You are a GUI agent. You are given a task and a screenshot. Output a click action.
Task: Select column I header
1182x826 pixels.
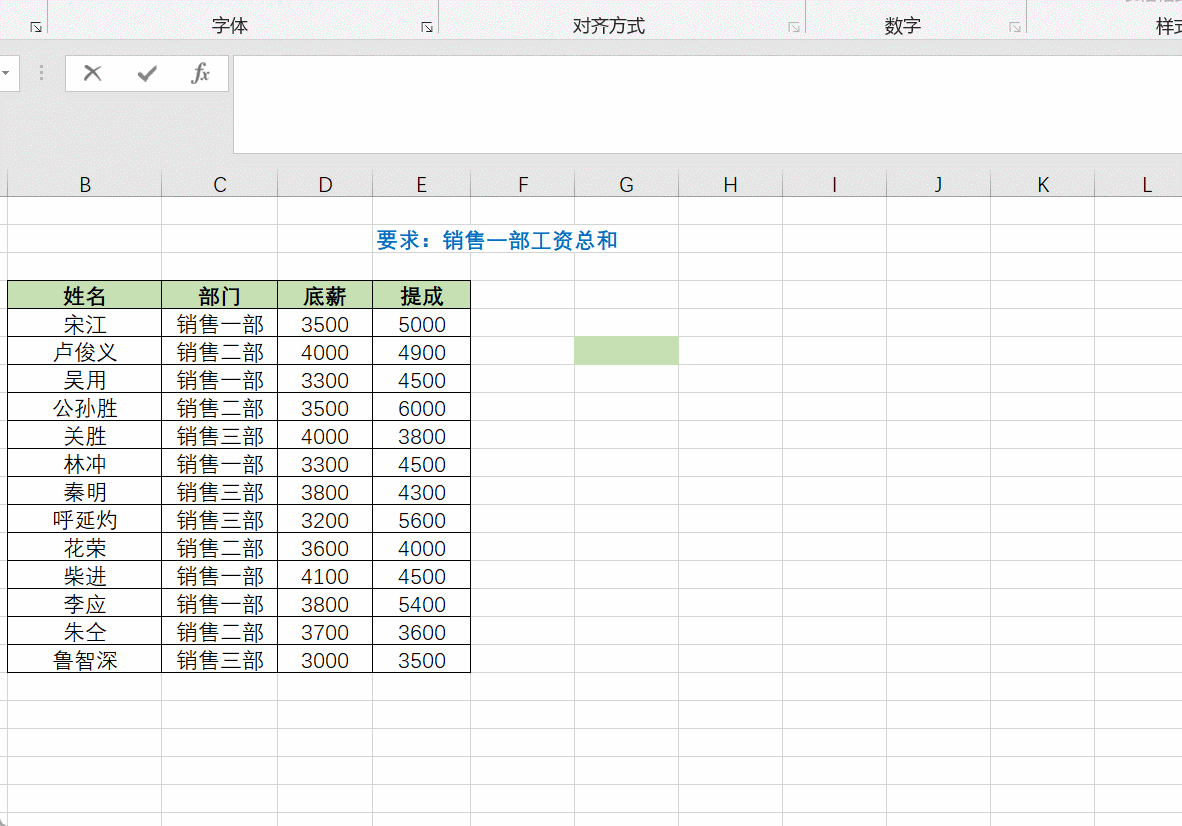(x=834, y=185)
